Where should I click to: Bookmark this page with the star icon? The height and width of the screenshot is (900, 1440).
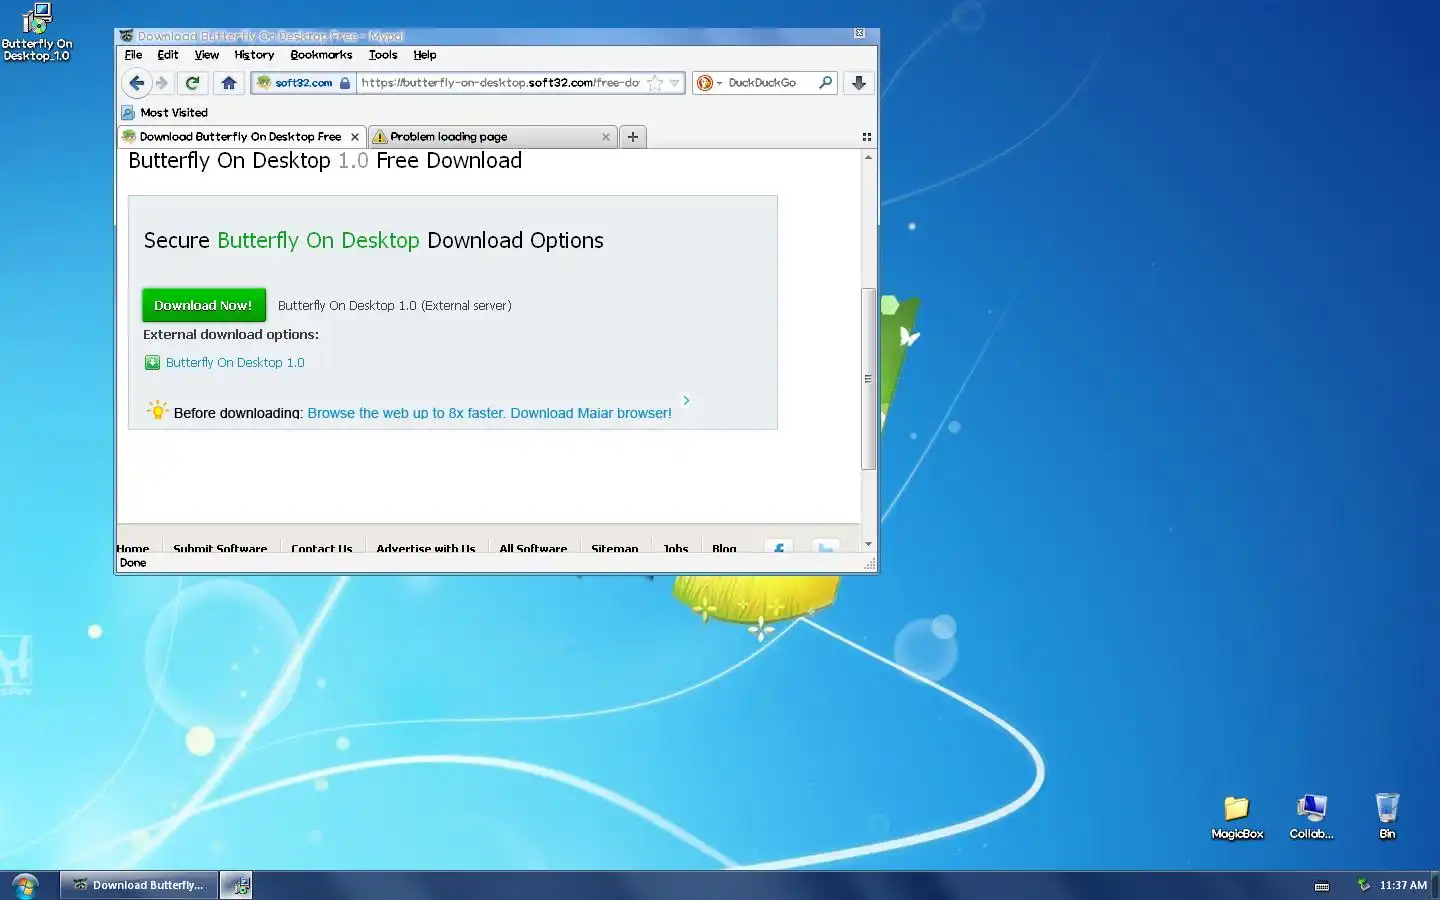[x=655, y=83]
